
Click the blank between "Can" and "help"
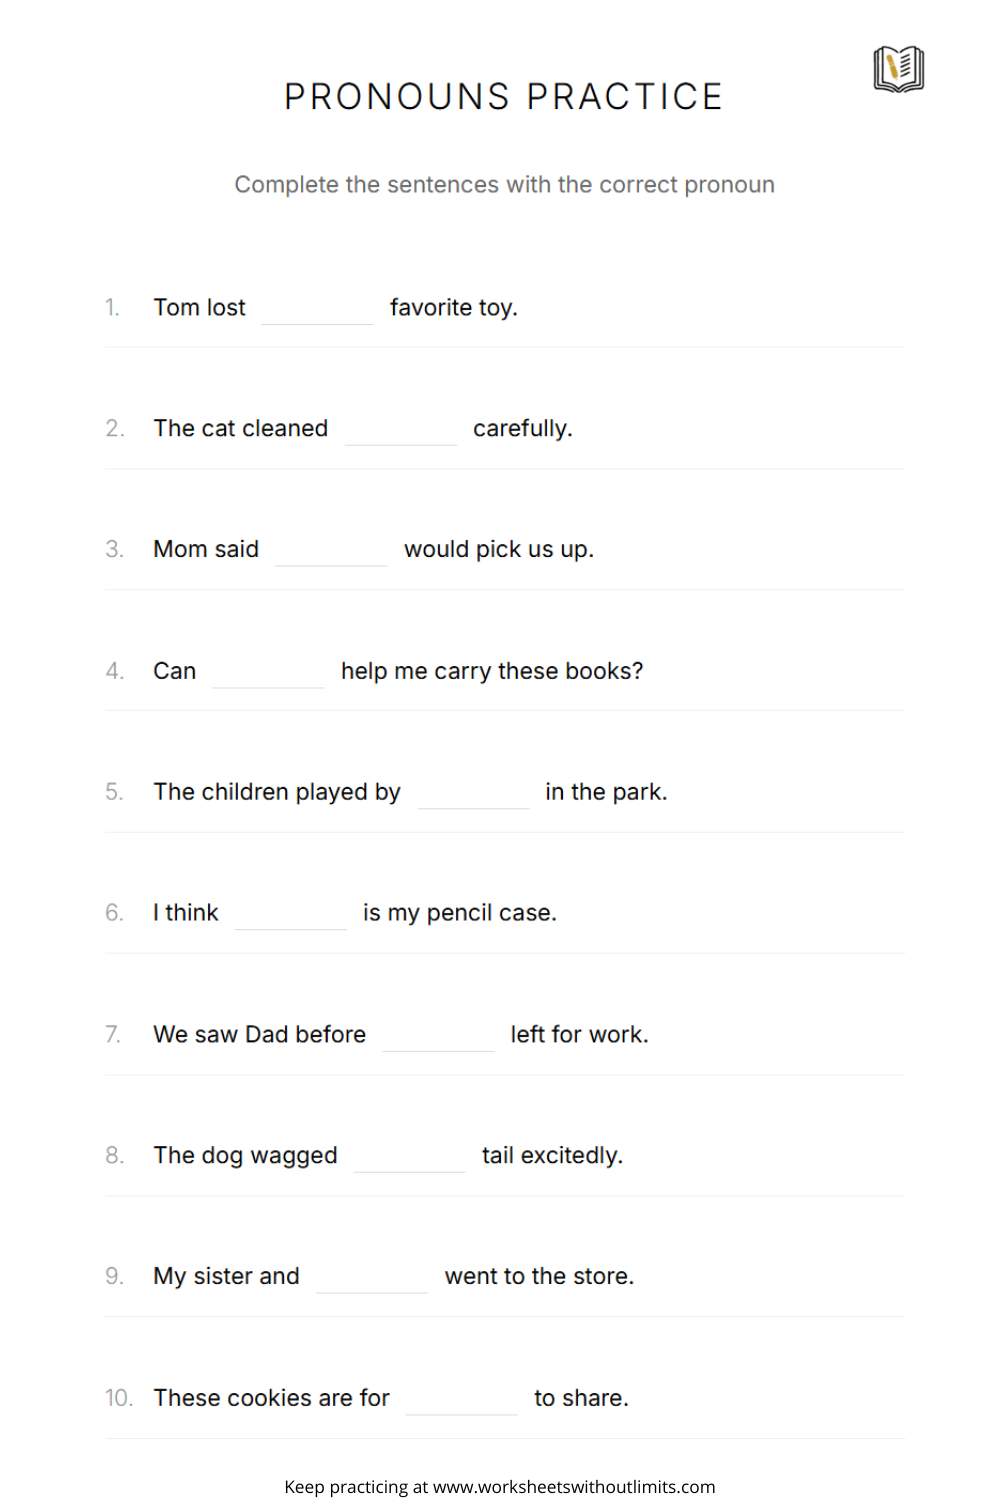pyautogui.click(x=268, y=673)
